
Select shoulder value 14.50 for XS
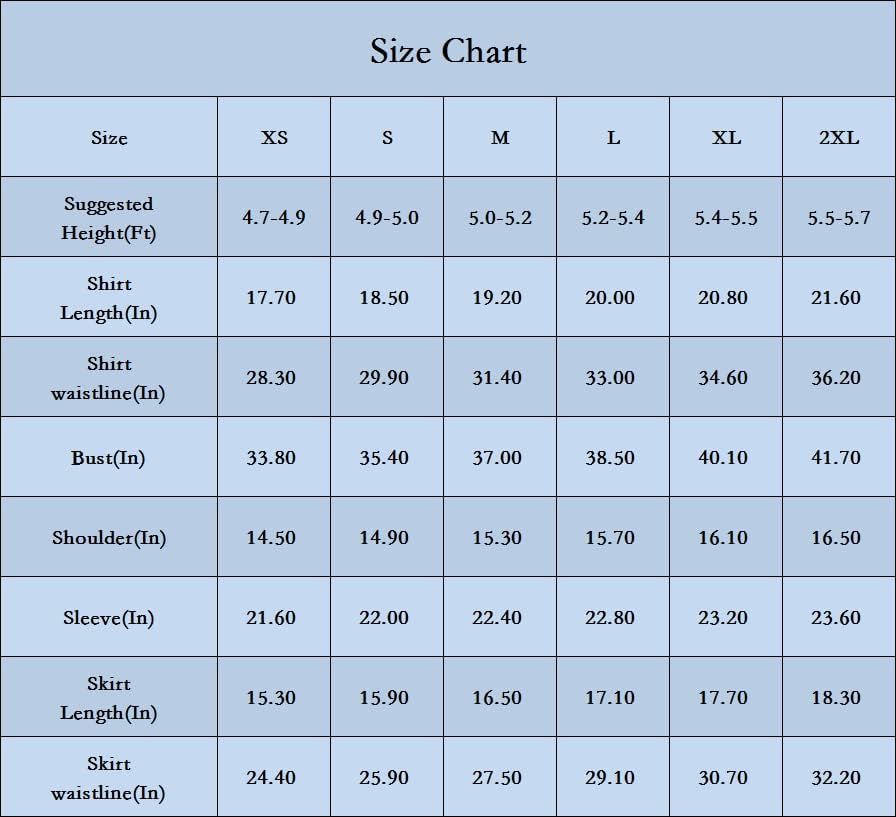[x=271, y=538]
